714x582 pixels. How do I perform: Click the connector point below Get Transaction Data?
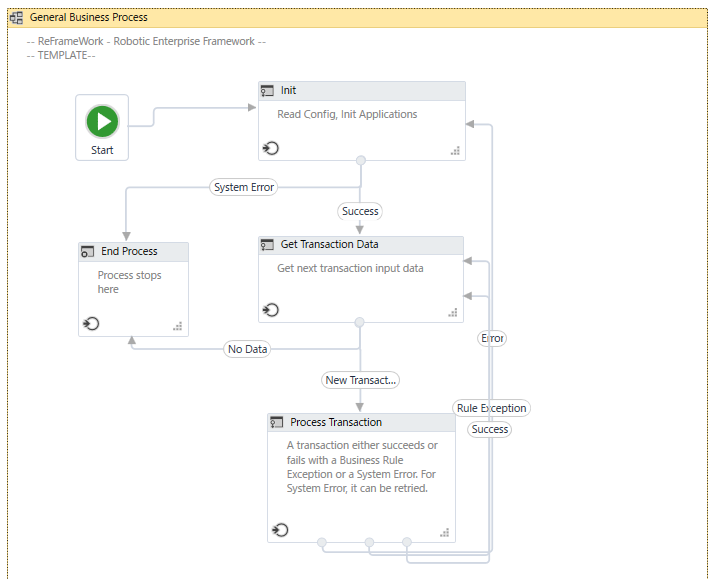(359, 322)
